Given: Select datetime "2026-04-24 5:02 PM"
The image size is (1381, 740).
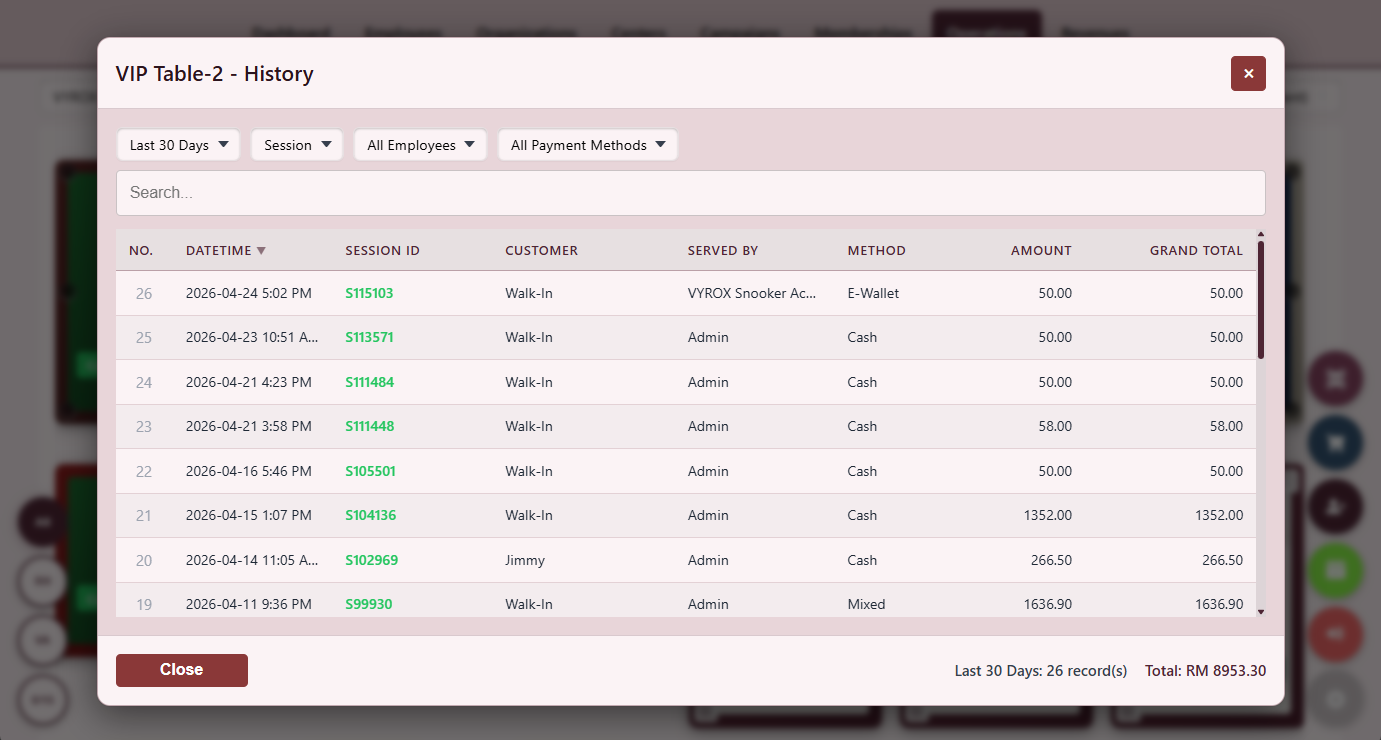Looking at the screenshot, I should (x=249, y=294).
